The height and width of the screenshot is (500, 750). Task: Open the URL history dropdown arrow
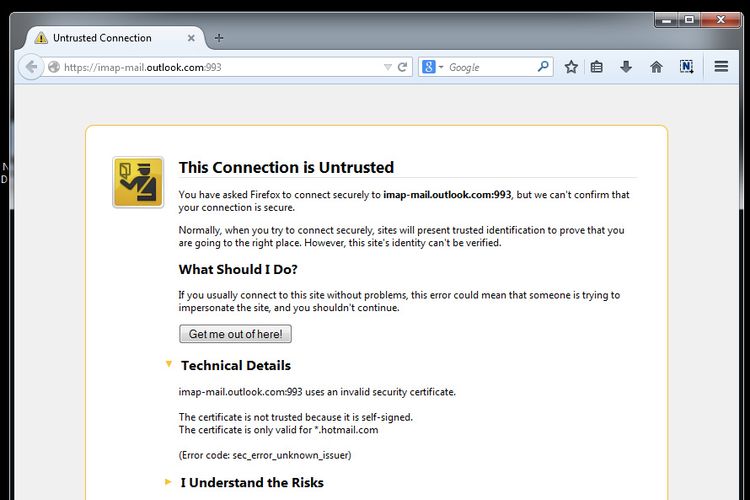tap(388, 67)
